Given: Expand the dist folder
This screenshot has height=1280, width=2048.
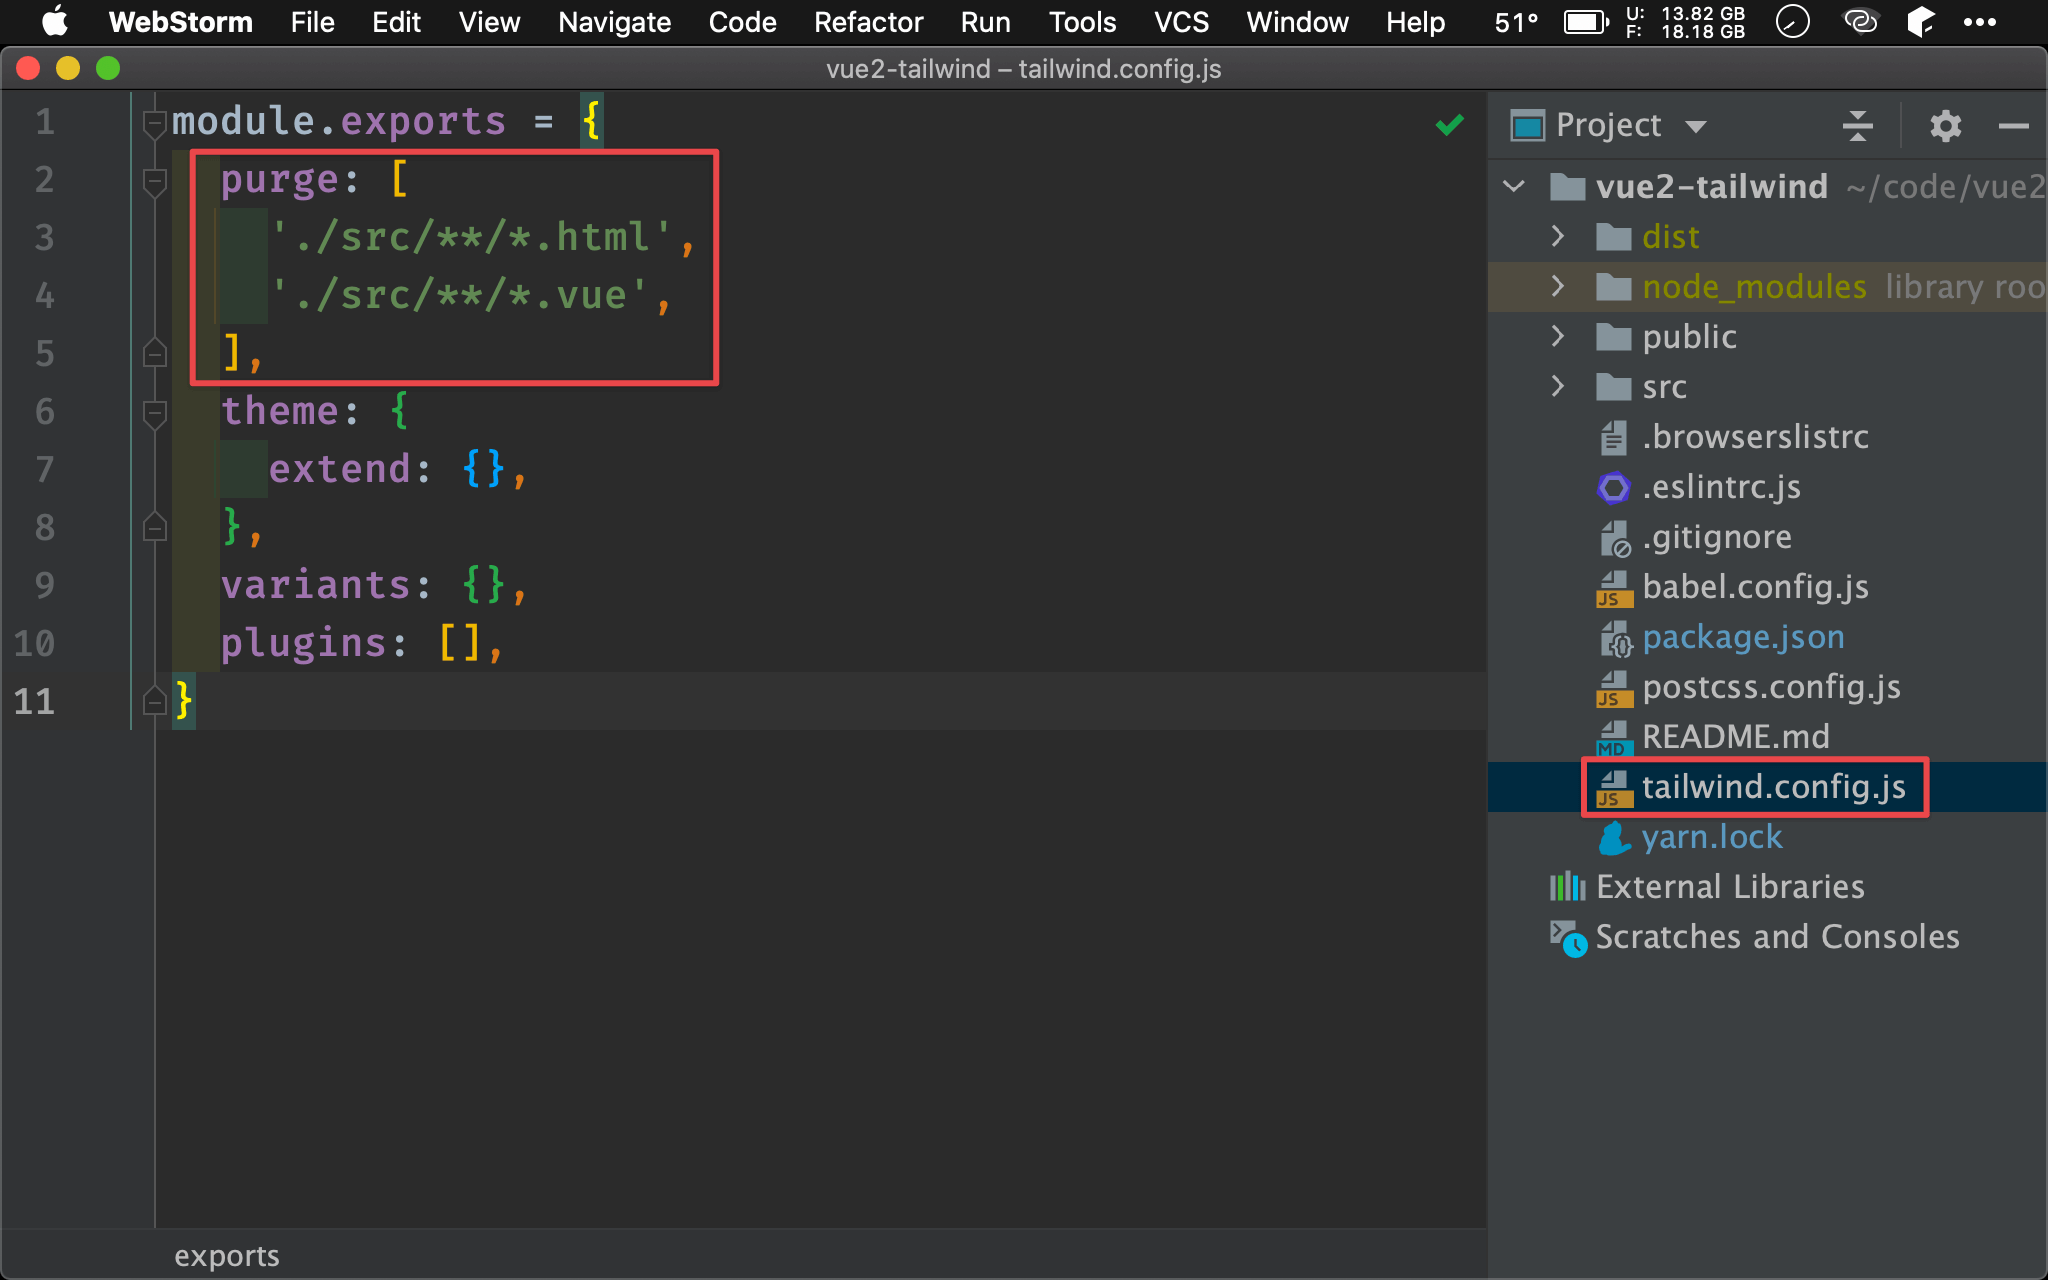Looking at the screenshot, I should pyautogui.click(x=1557, y=236).
